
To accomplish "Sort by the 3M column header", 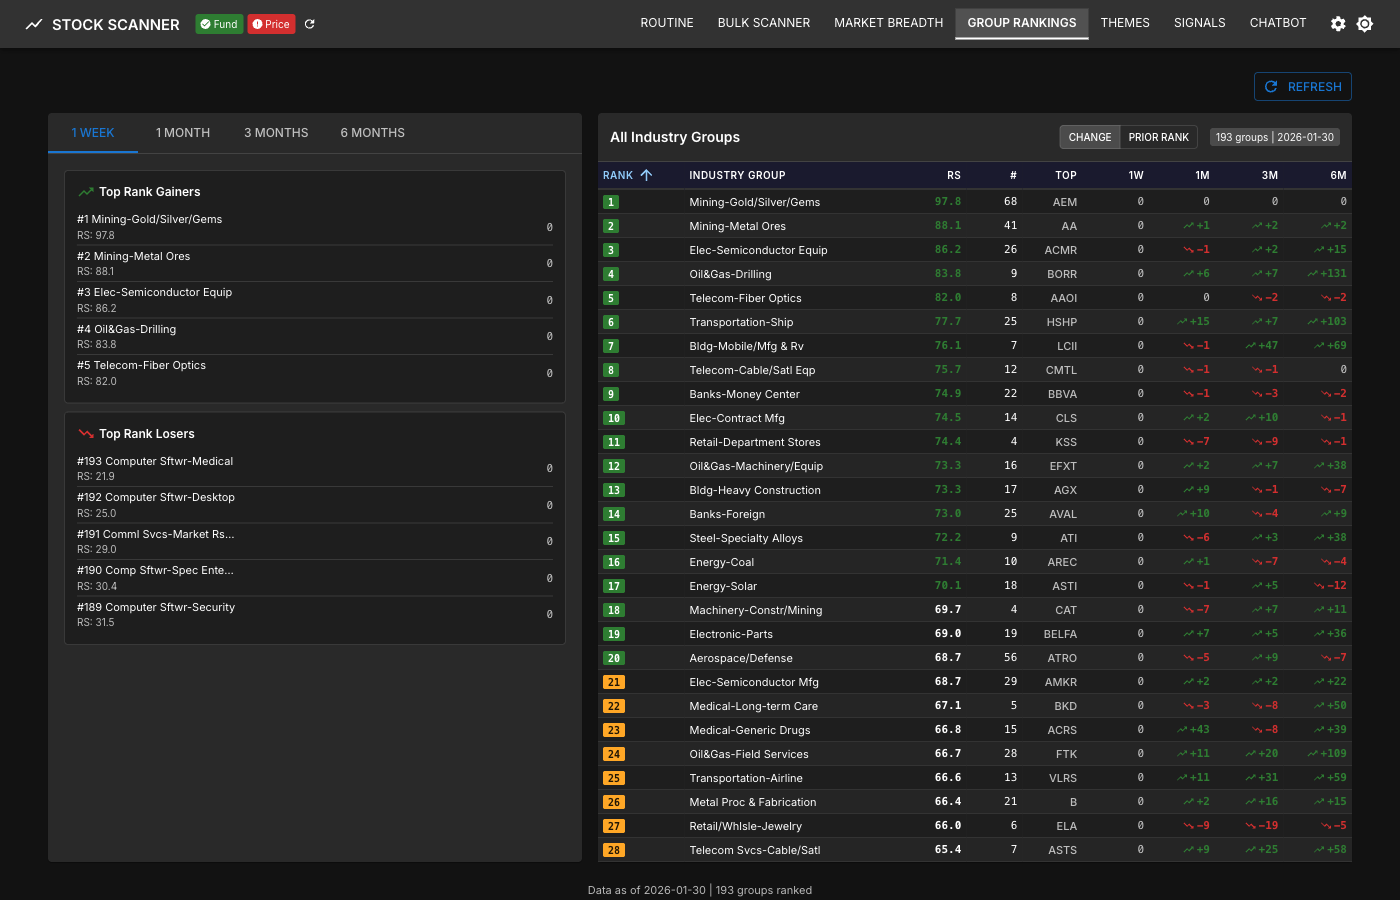I will click(1270, 175).
